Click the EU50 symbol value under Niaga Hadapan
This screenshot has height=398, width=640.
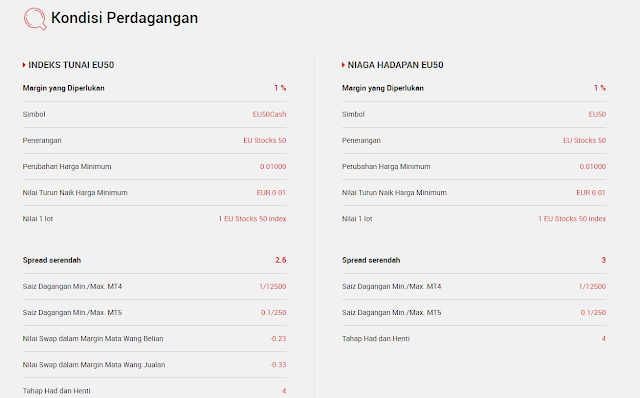pyautogui.click(x=597, y=114)
